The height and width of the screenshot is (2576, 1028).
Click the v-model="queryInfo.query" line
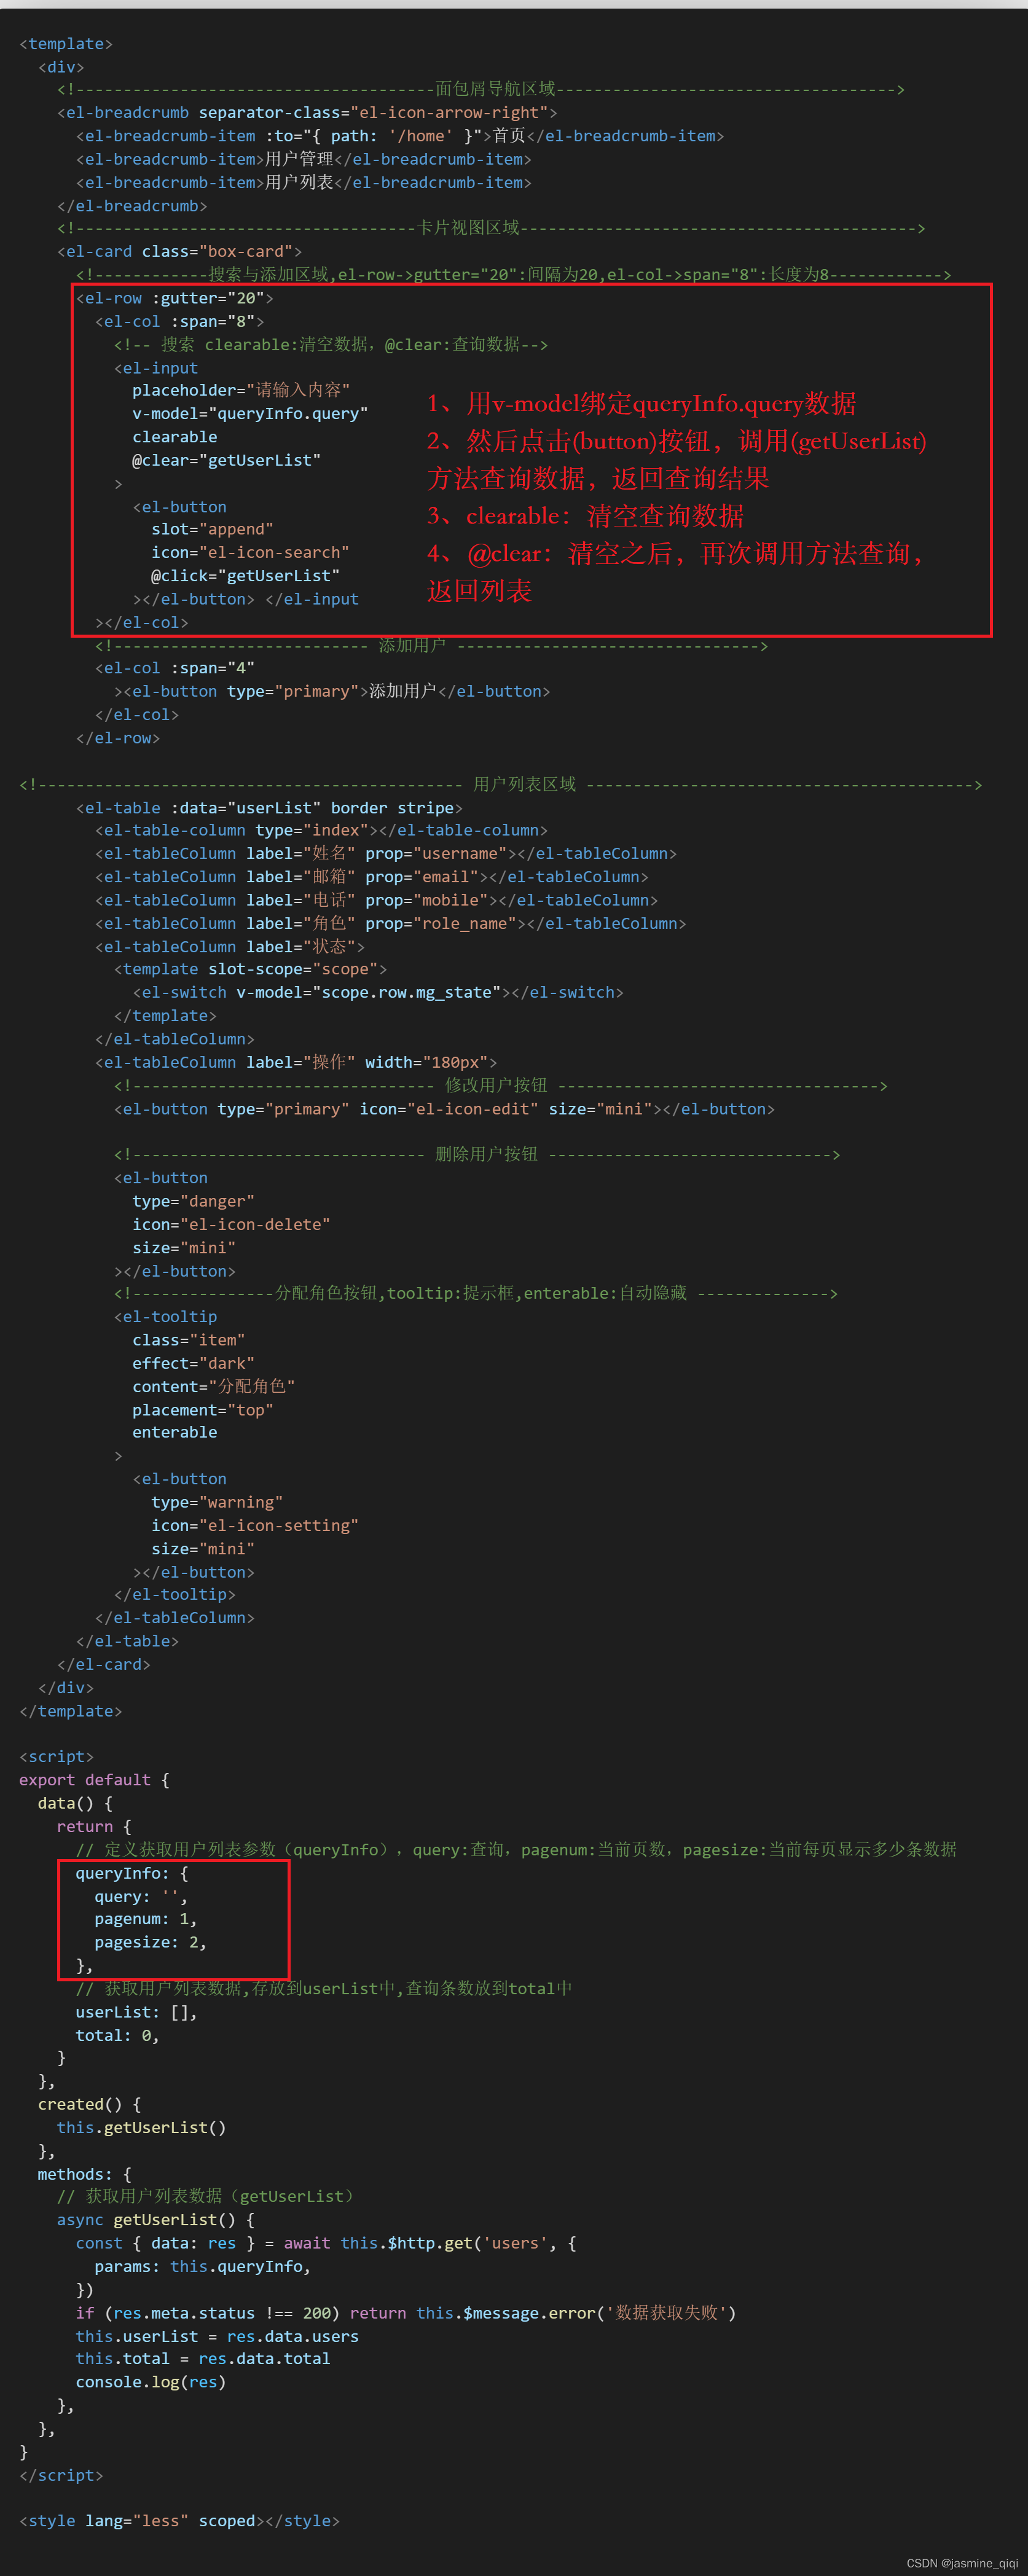coord(250,414)
